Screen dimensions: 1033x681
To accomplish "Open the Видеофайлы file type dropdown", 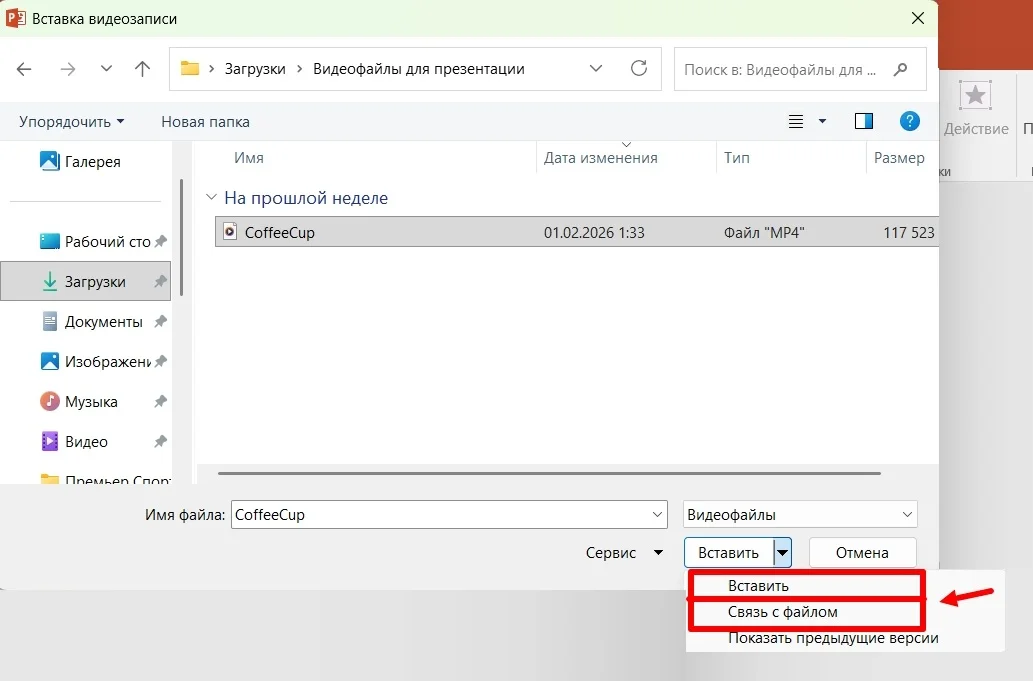I will pyautogui.click(x=799, y=515).
